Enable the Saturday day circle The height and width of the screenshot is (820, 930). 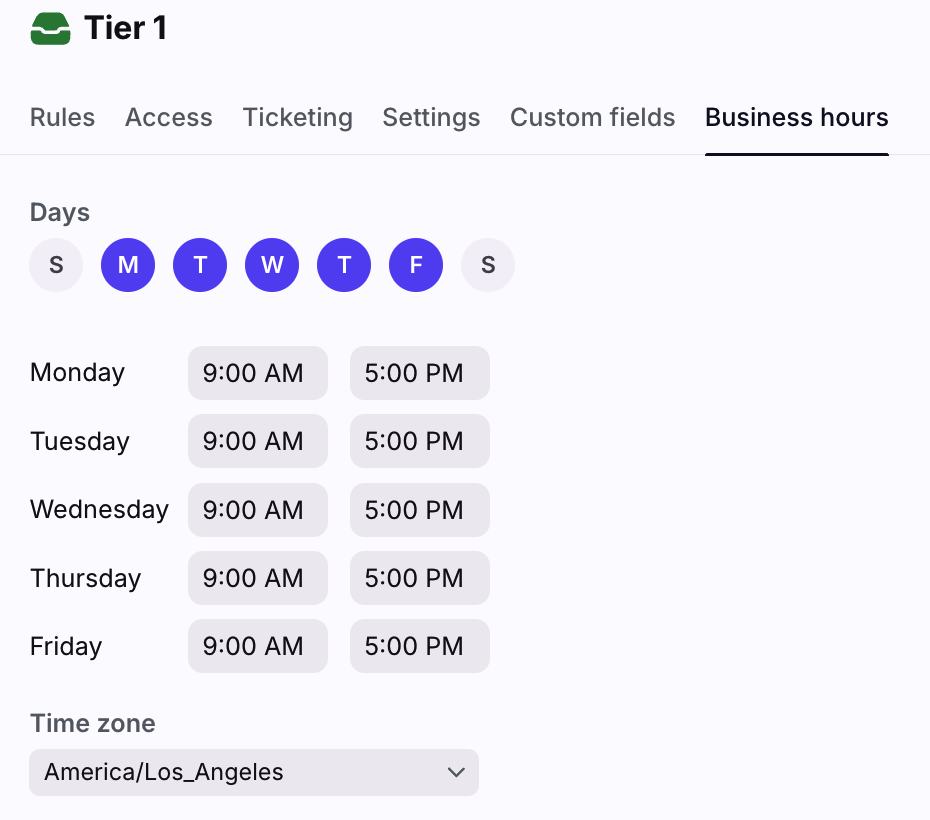pos(488,265)
